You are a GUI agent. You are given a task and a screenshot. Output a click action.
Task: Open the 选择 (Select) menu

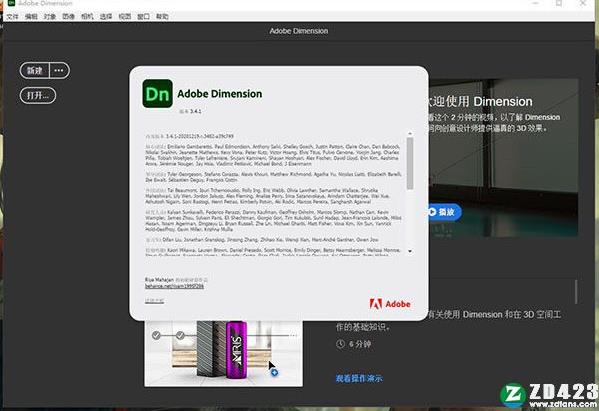[x=106, y=16]
